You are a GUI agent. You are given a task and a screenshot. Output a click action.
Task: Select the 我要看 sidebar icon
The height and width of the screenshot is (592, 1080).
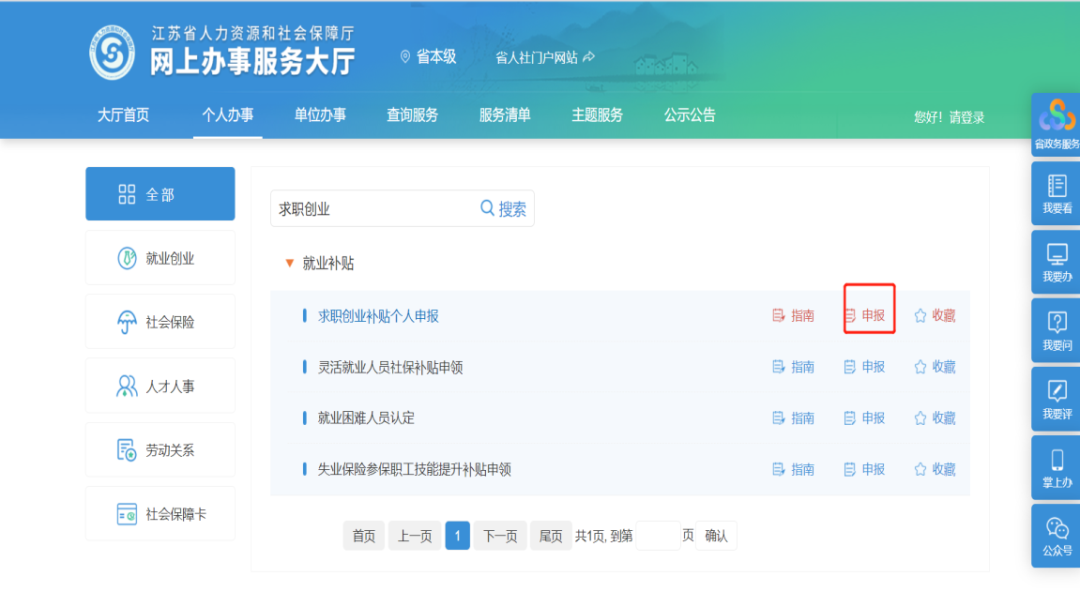click(1057, 192)
